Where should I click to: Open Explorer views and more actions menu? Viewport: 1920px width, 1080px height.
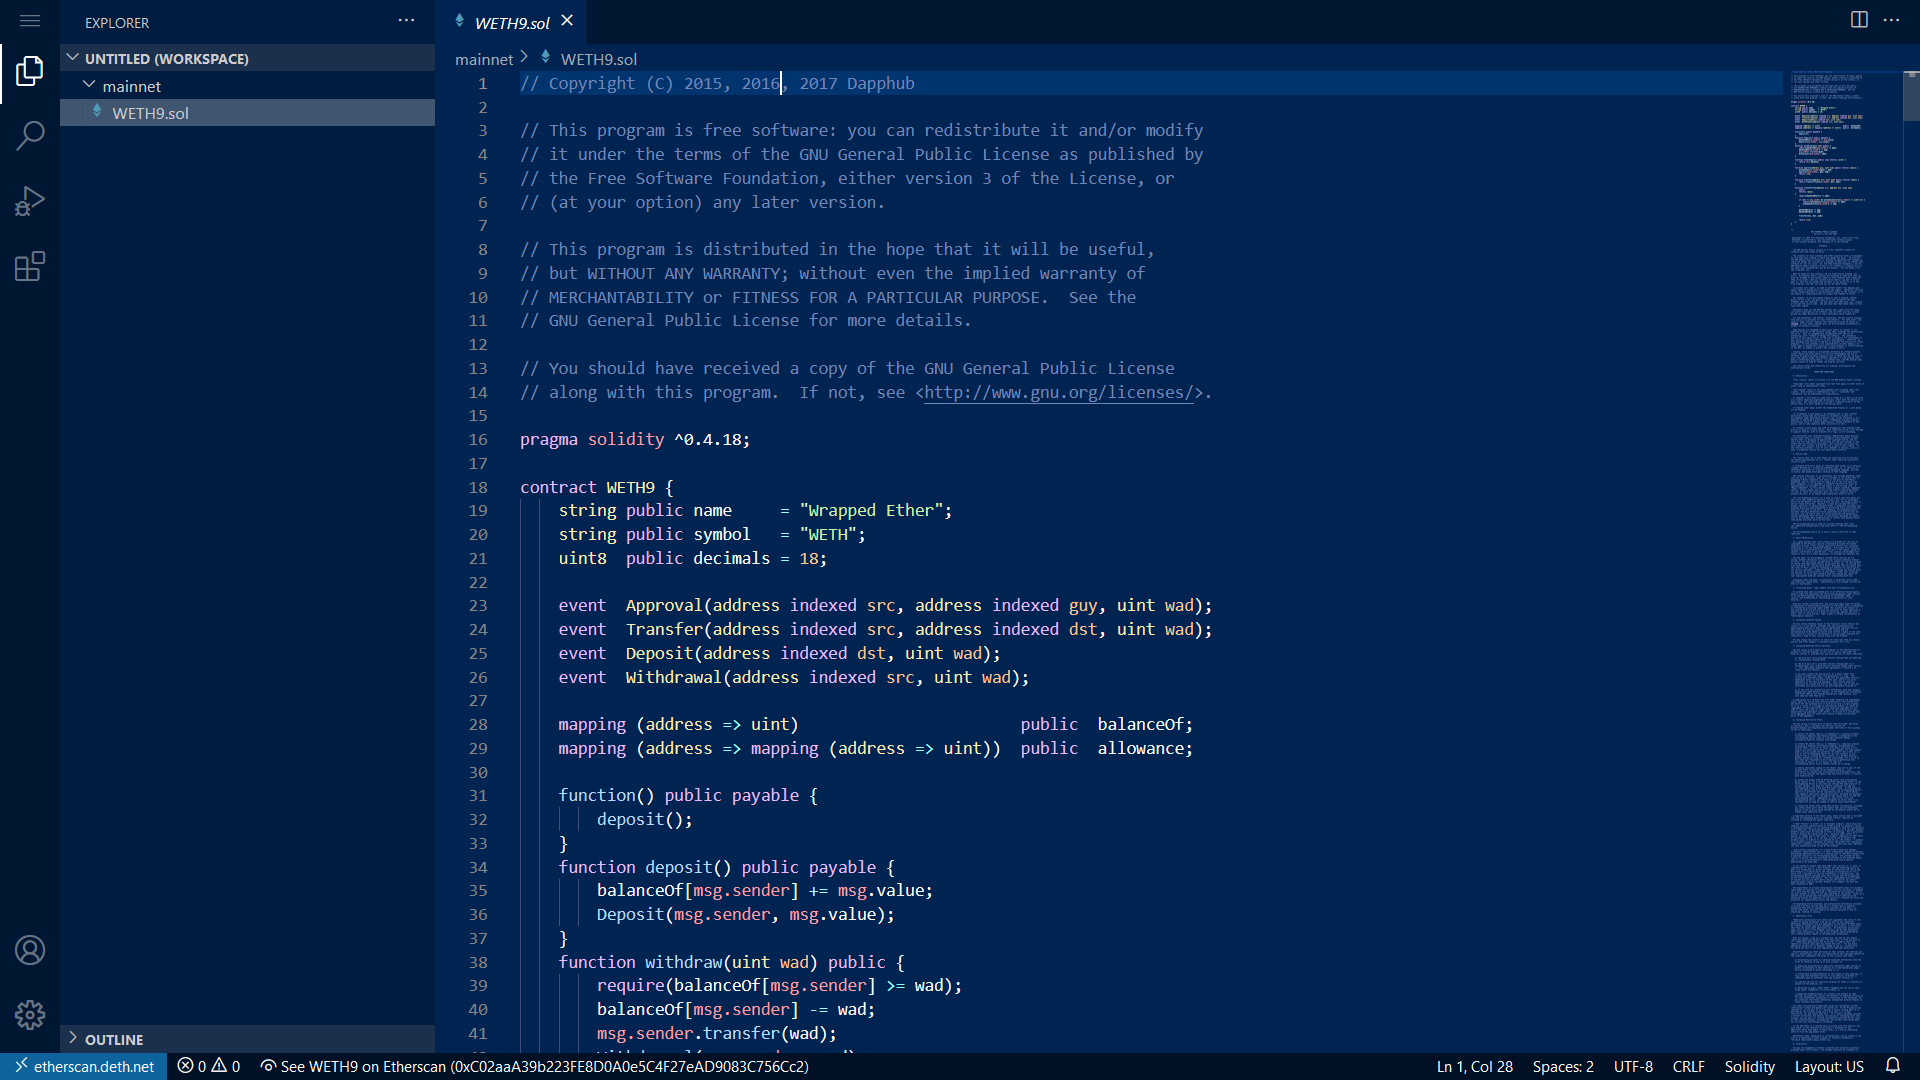pyautogui.click(x=406, y=21)
